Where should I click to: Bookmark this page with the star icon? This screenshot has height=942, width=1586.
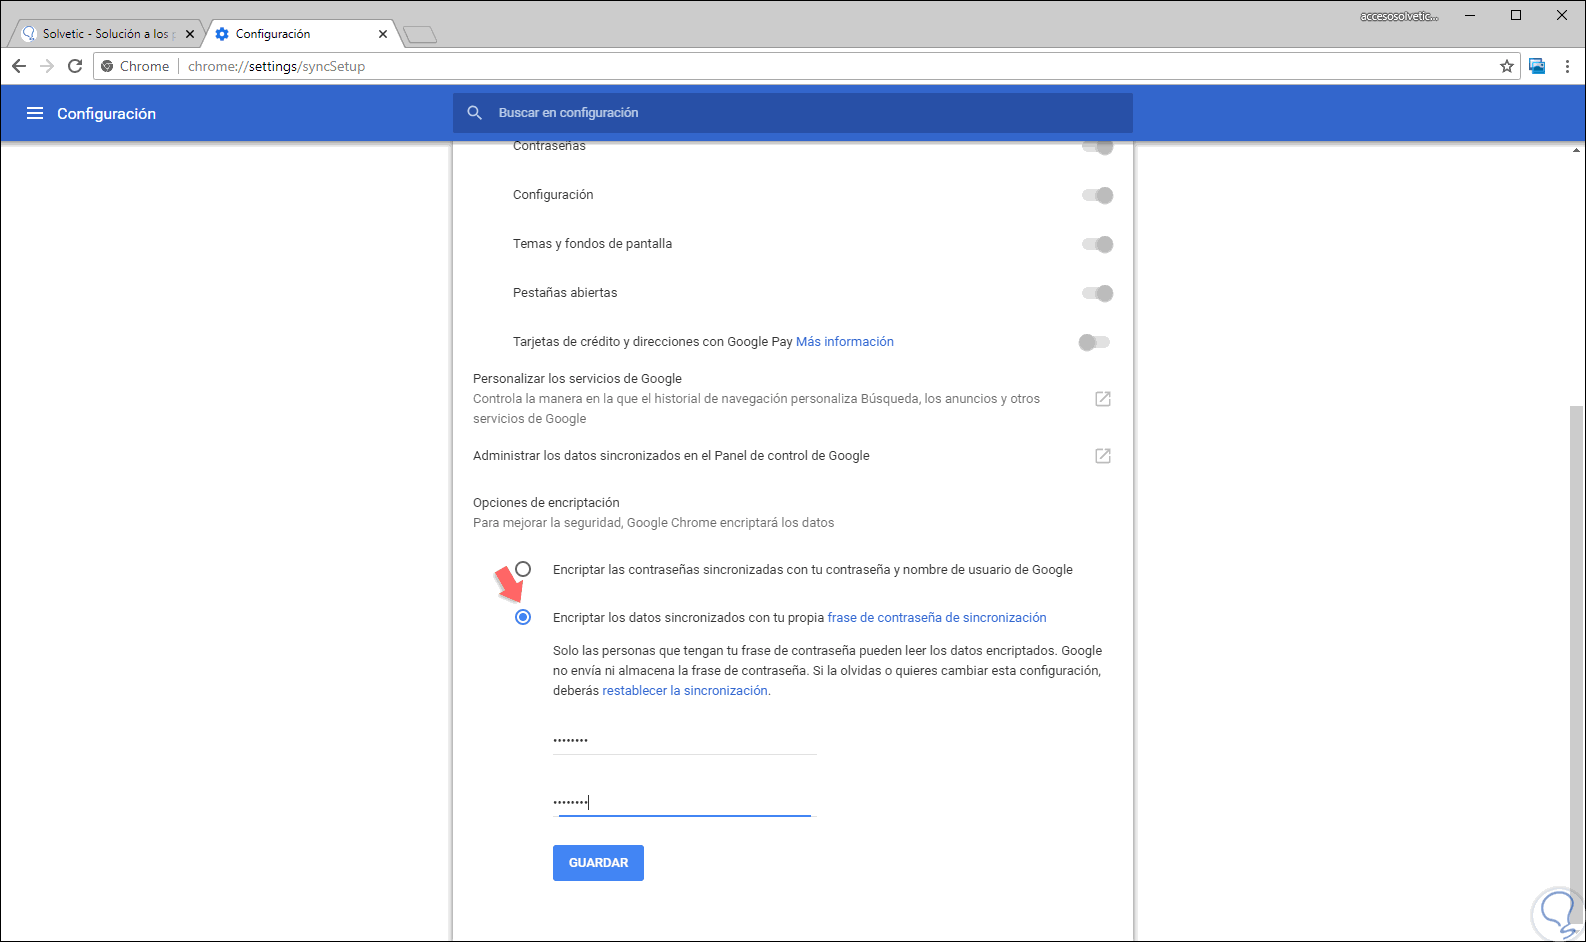coord(1507,66)
